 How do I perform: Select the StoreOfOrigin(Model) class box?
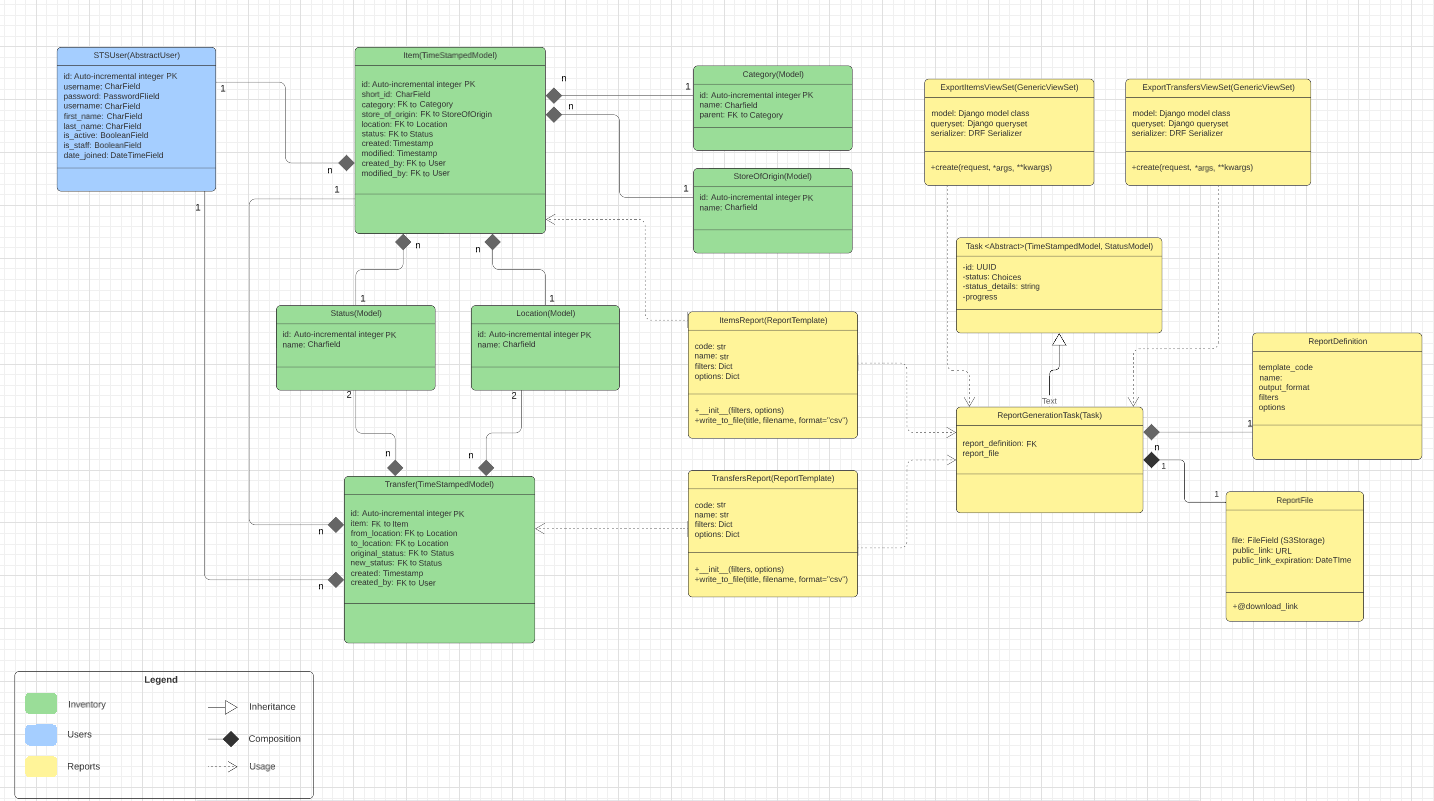pyautogui.click(x=772, y=210)
